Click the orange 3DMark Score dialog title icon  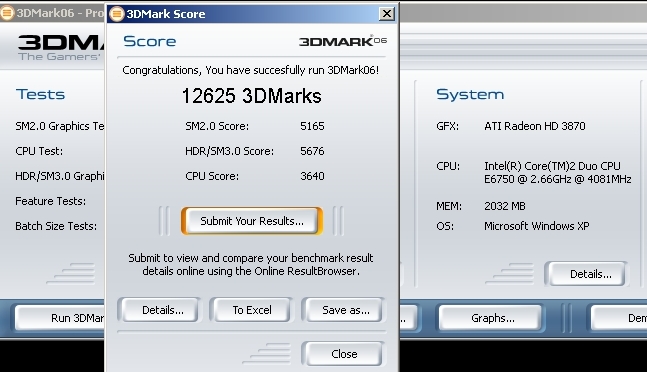(x=117, y=14)
